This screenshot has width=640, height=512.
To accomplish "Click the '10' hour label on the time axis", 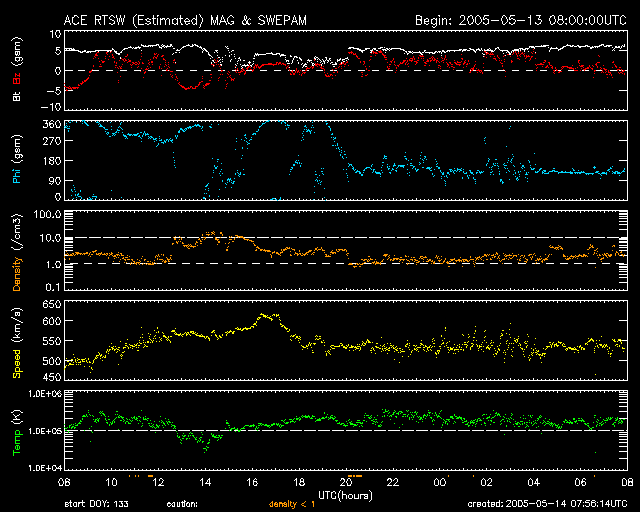I will pyautogui.click(x=111, y=482).
